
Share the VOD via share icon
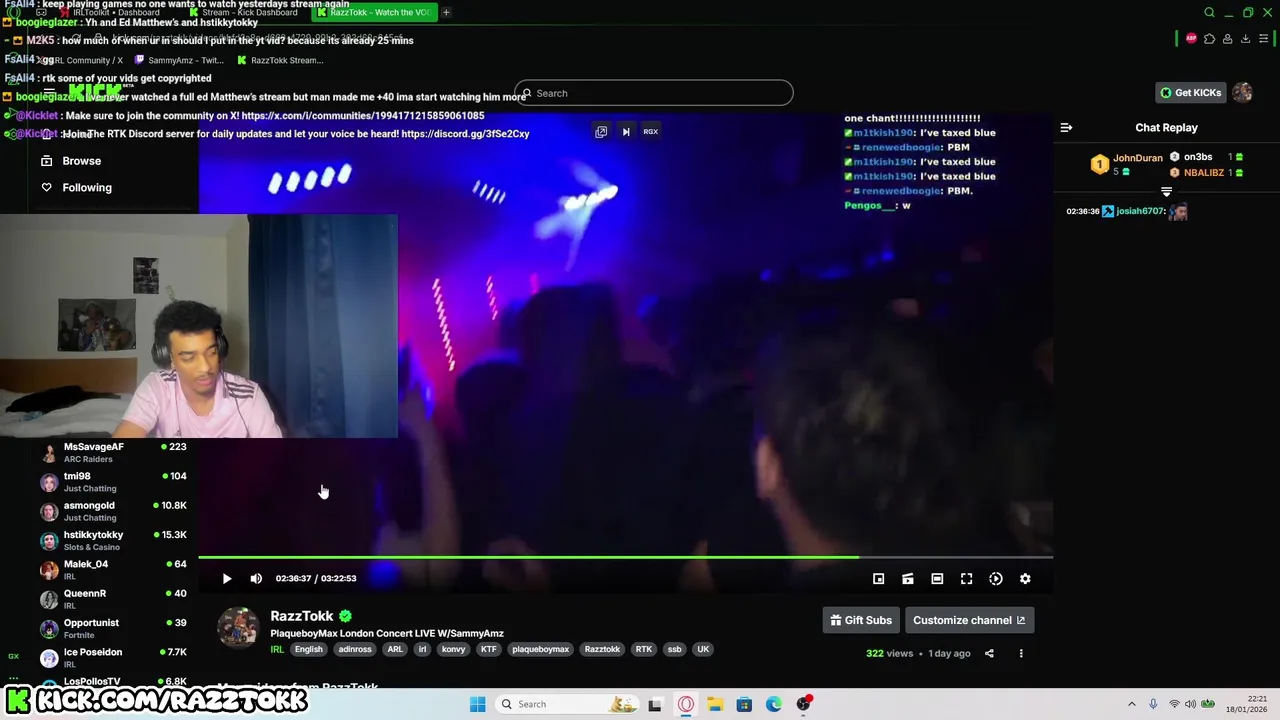point(989,653)
